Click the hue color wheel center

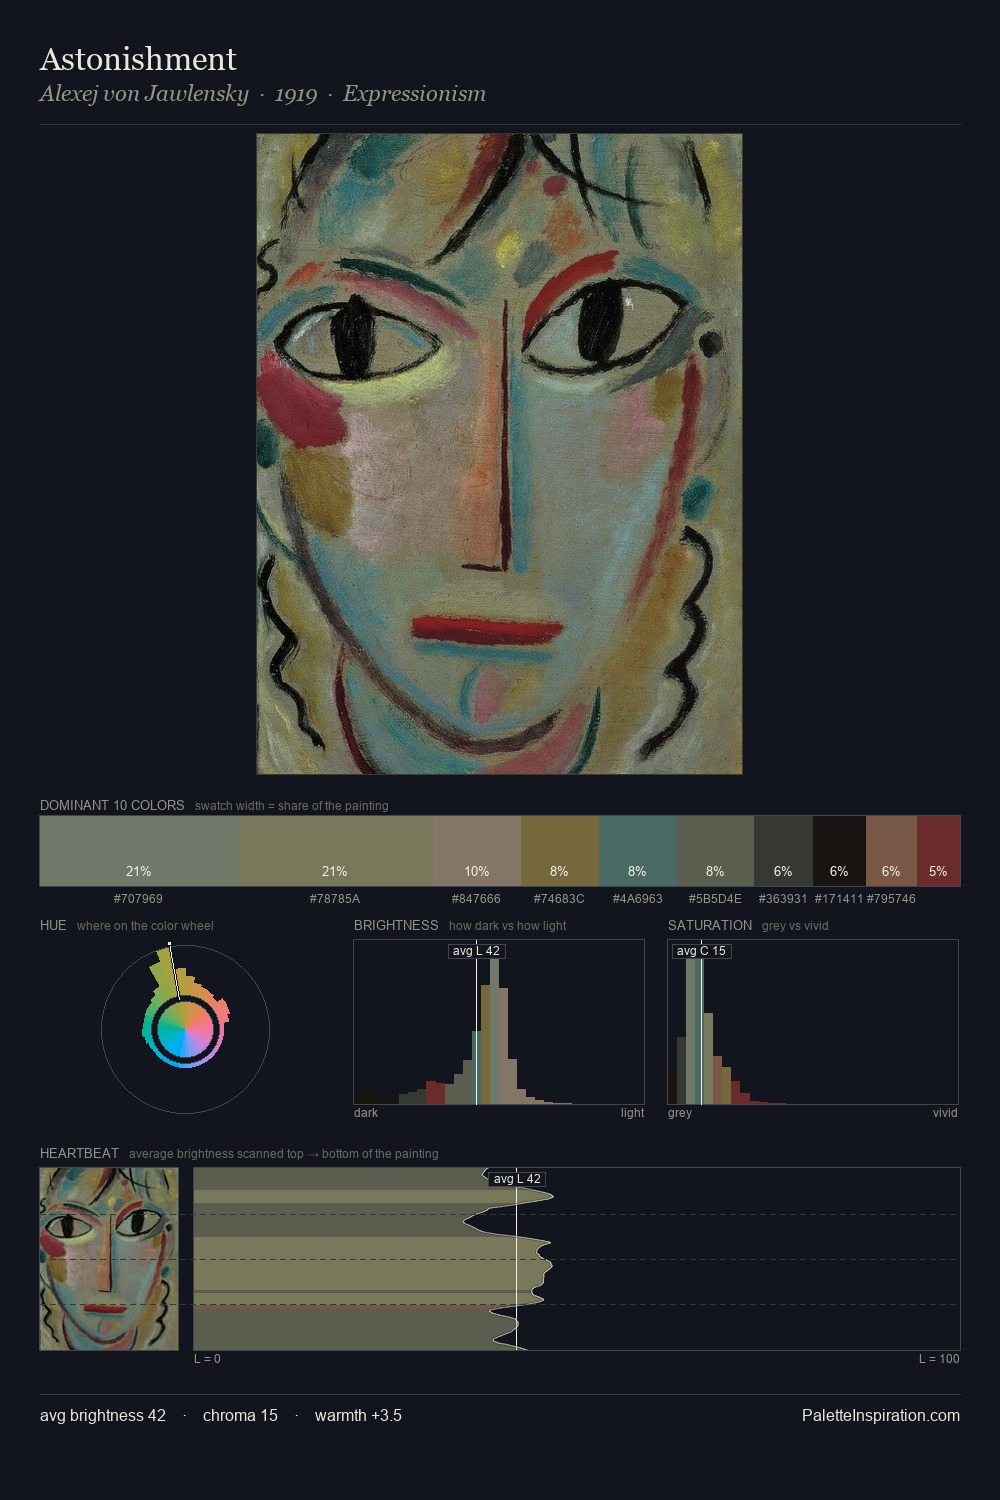point(185,1029)
